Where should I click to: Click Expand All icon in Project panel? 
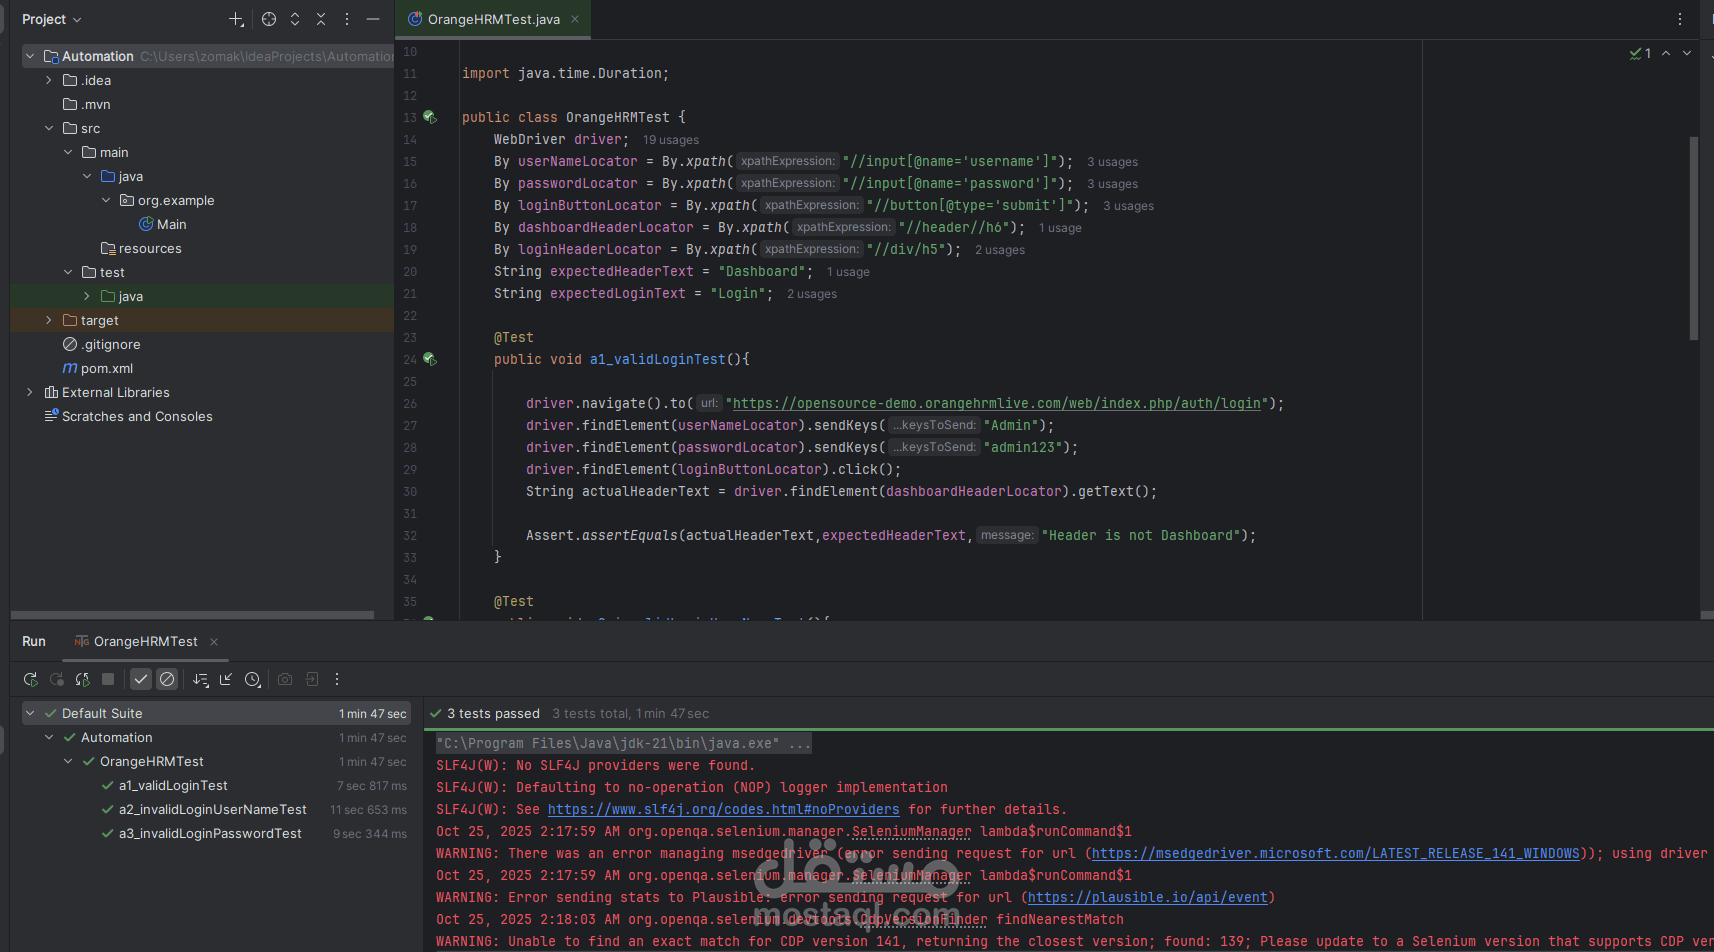[295, 19]
